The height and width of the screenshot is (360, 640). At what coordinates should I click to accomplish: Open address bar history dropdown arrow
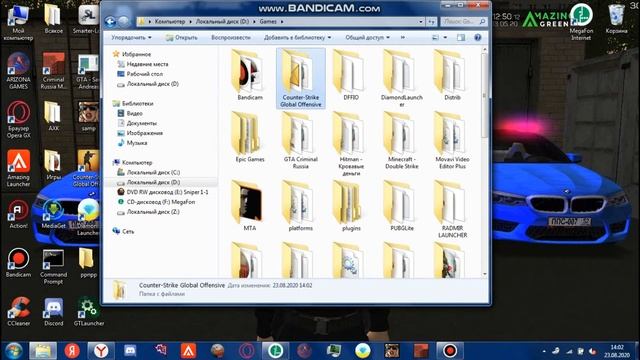coord(421,22)
